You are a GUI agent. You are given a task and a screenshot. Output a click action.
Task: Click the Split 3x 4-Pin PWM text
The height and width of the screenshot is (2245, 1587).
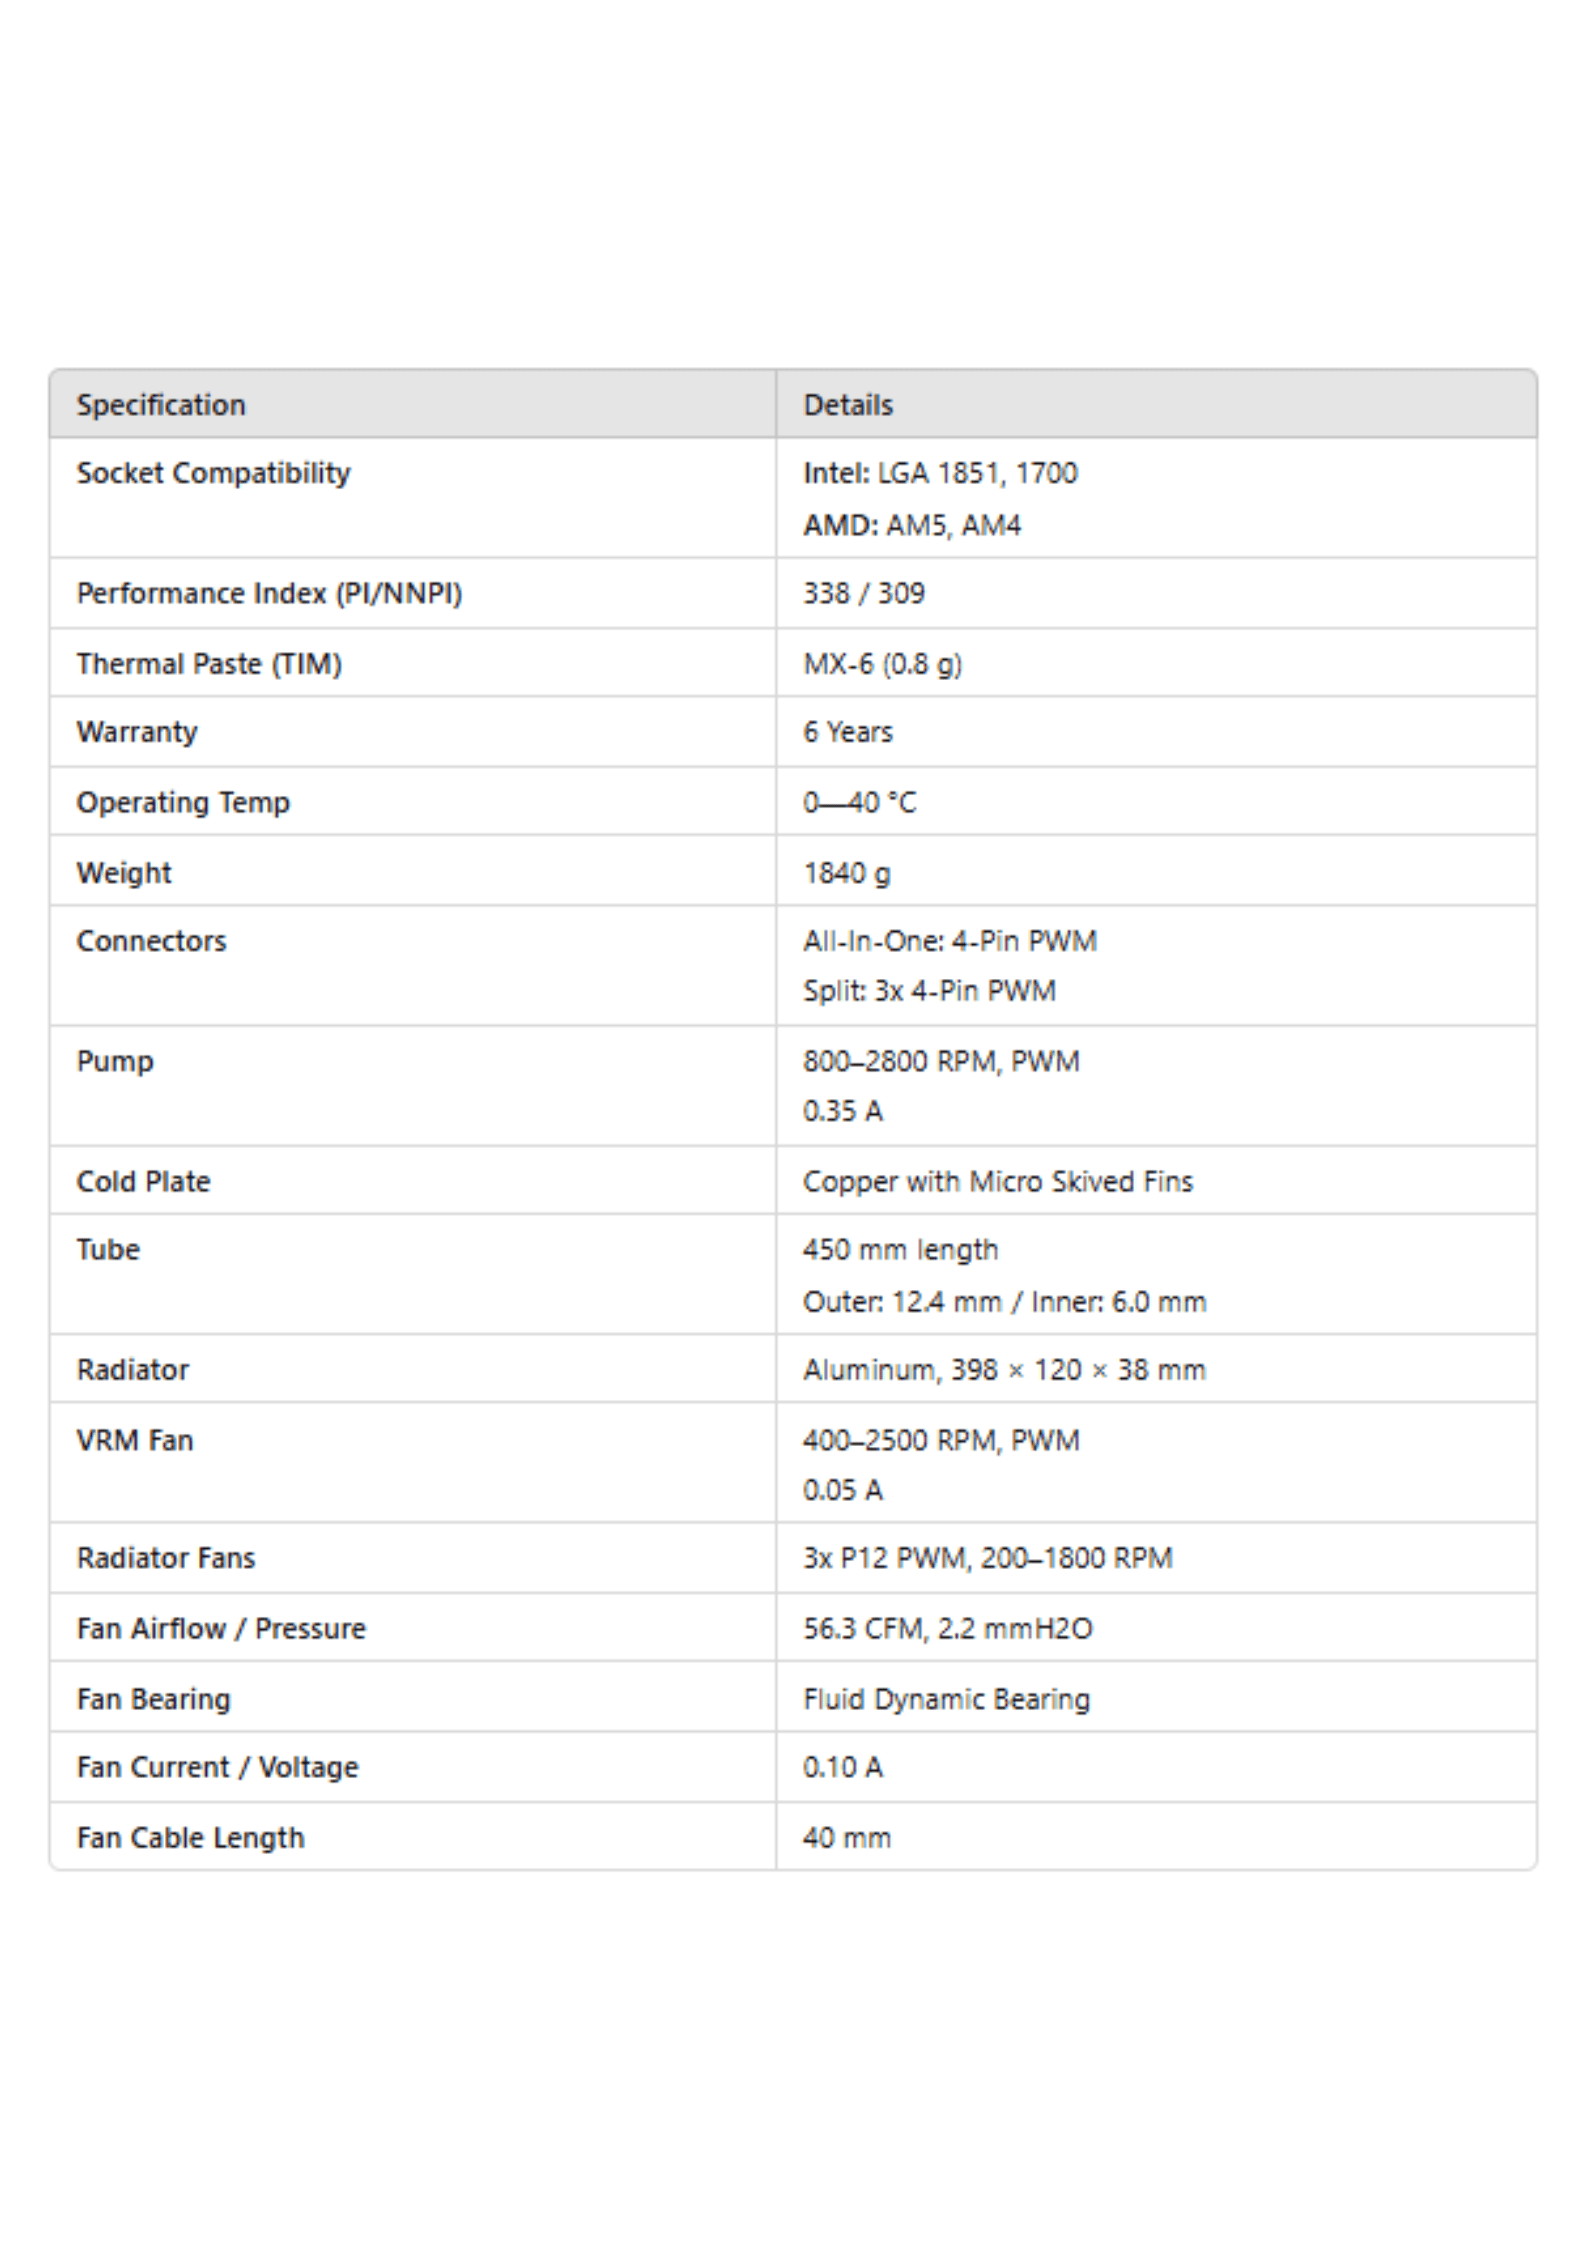pyautogui.click(x=929, y=991)
